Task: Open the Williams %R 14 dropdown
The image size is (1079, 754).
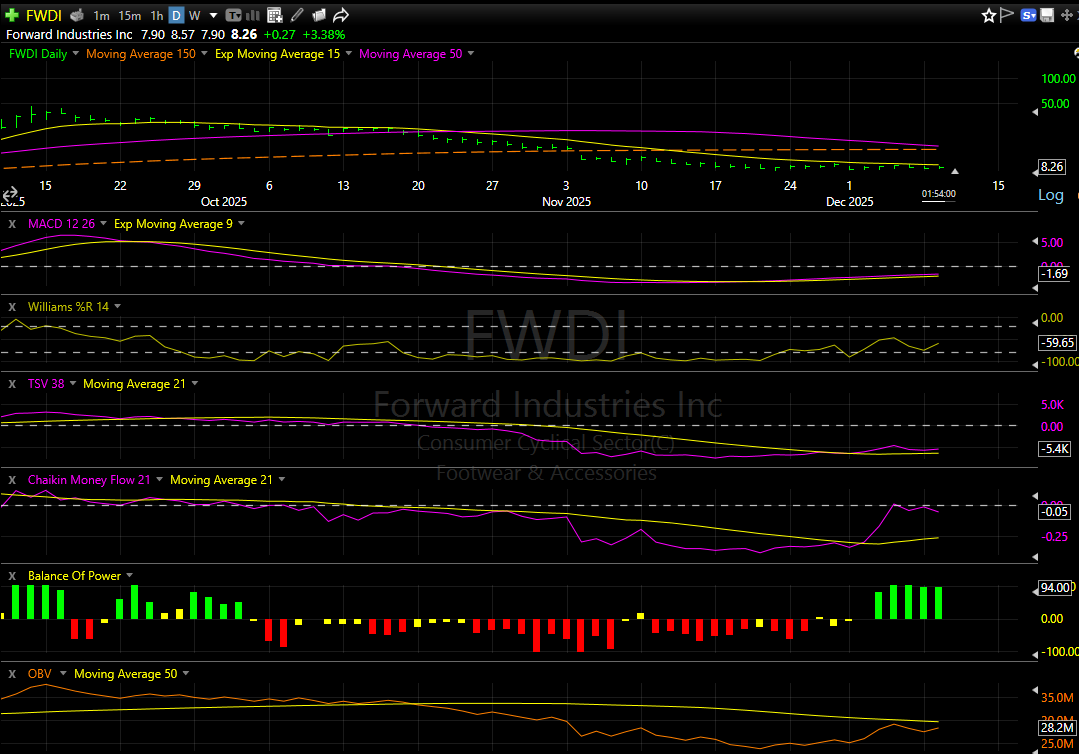Action: (117, 307)
